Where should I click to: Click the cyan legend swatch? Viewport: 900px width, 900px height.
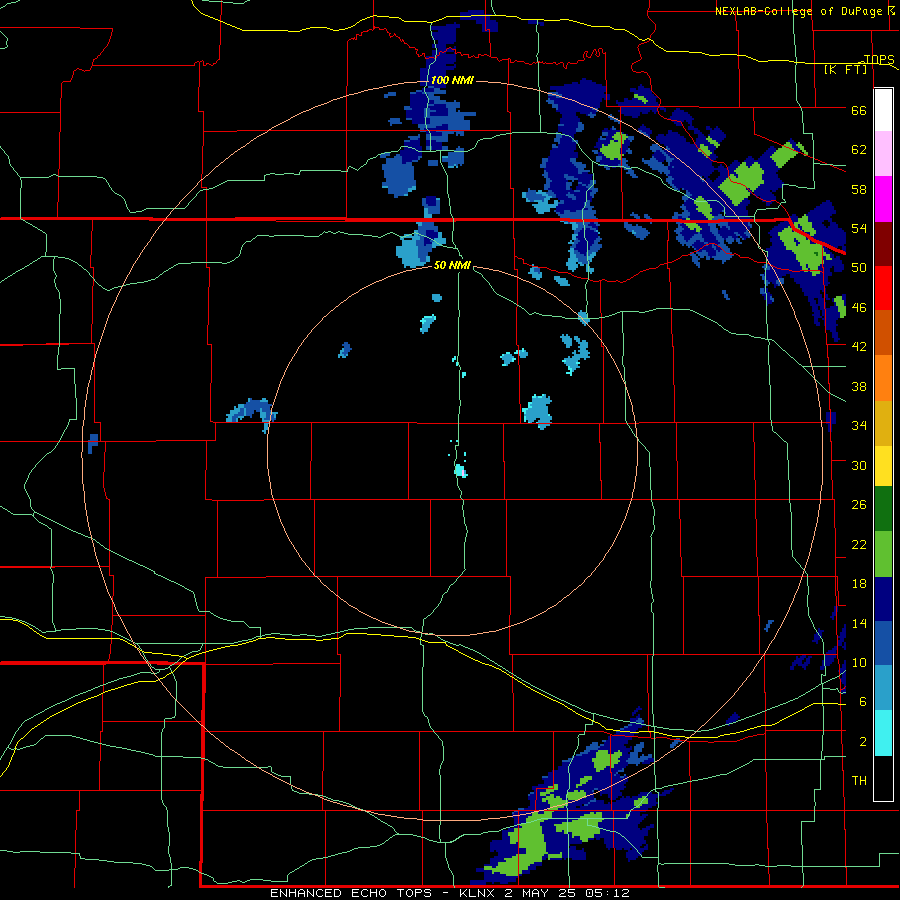pos(883,733)
